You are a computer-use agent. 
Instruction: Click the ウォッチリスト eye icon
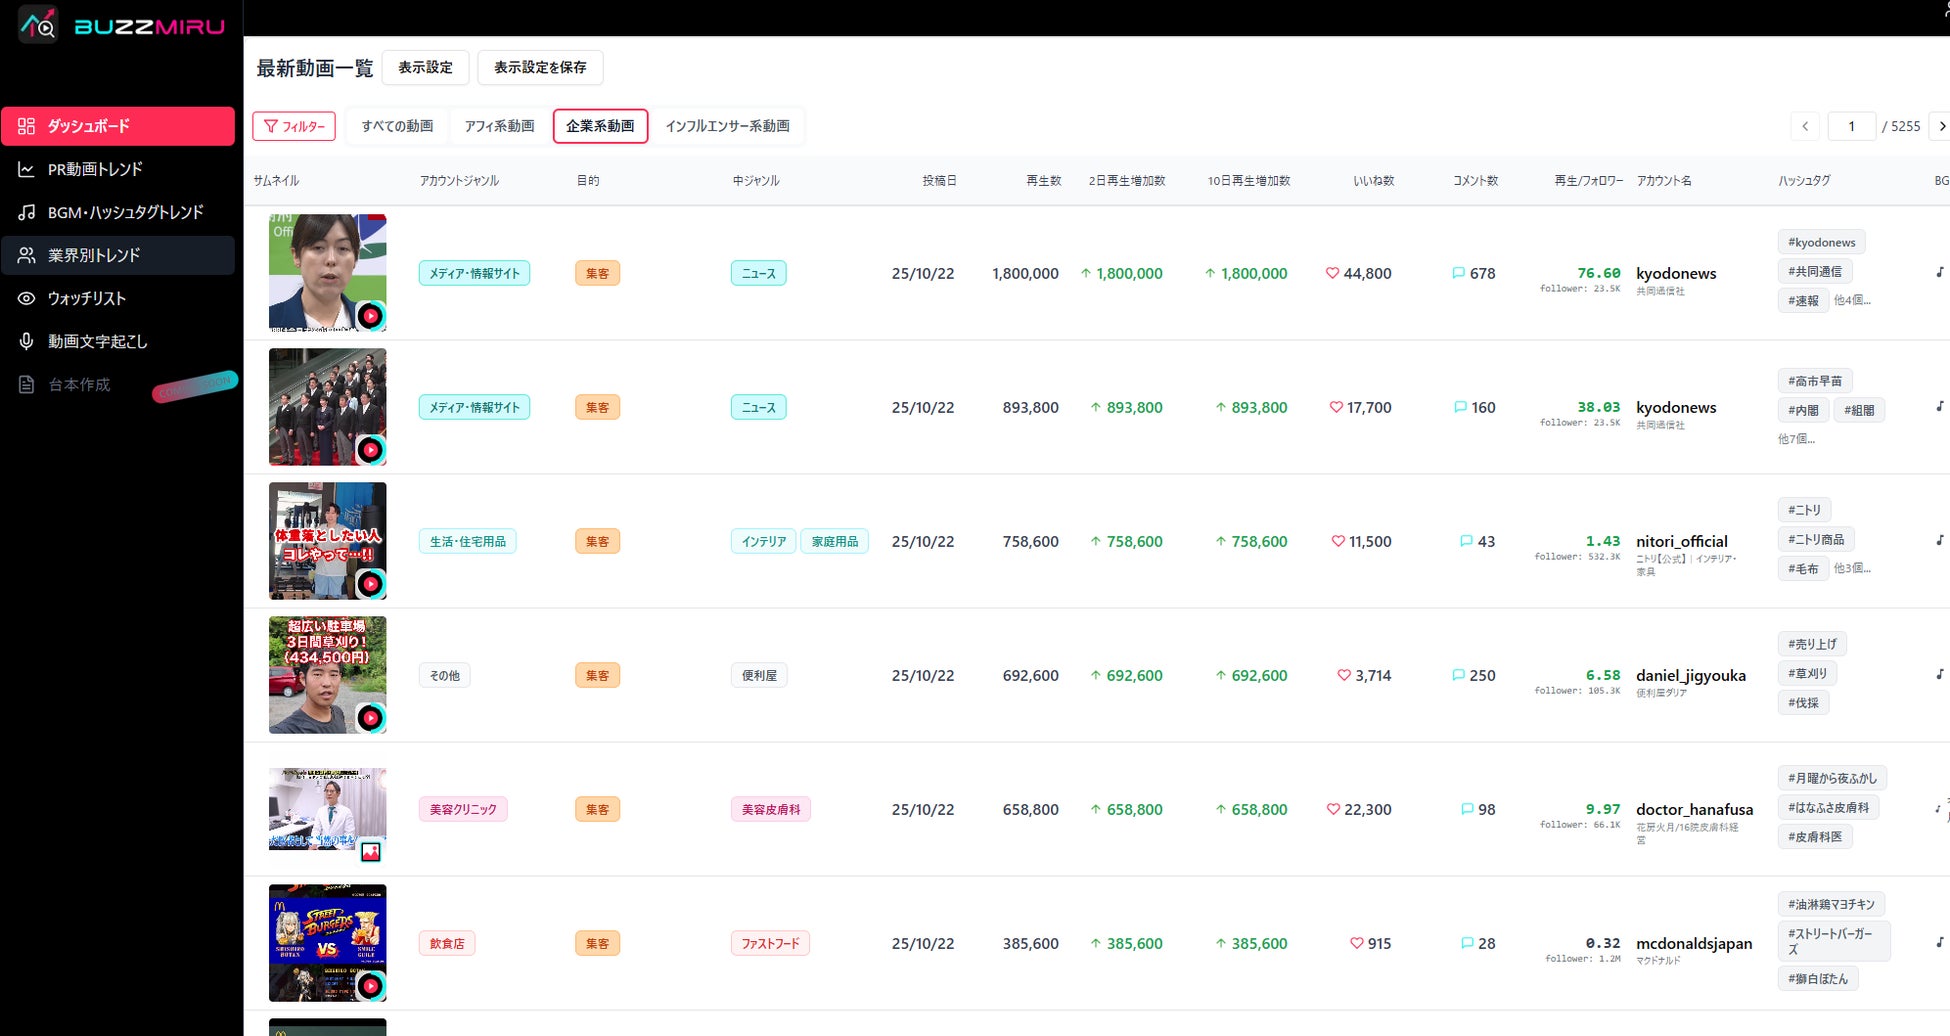[27, 298]
